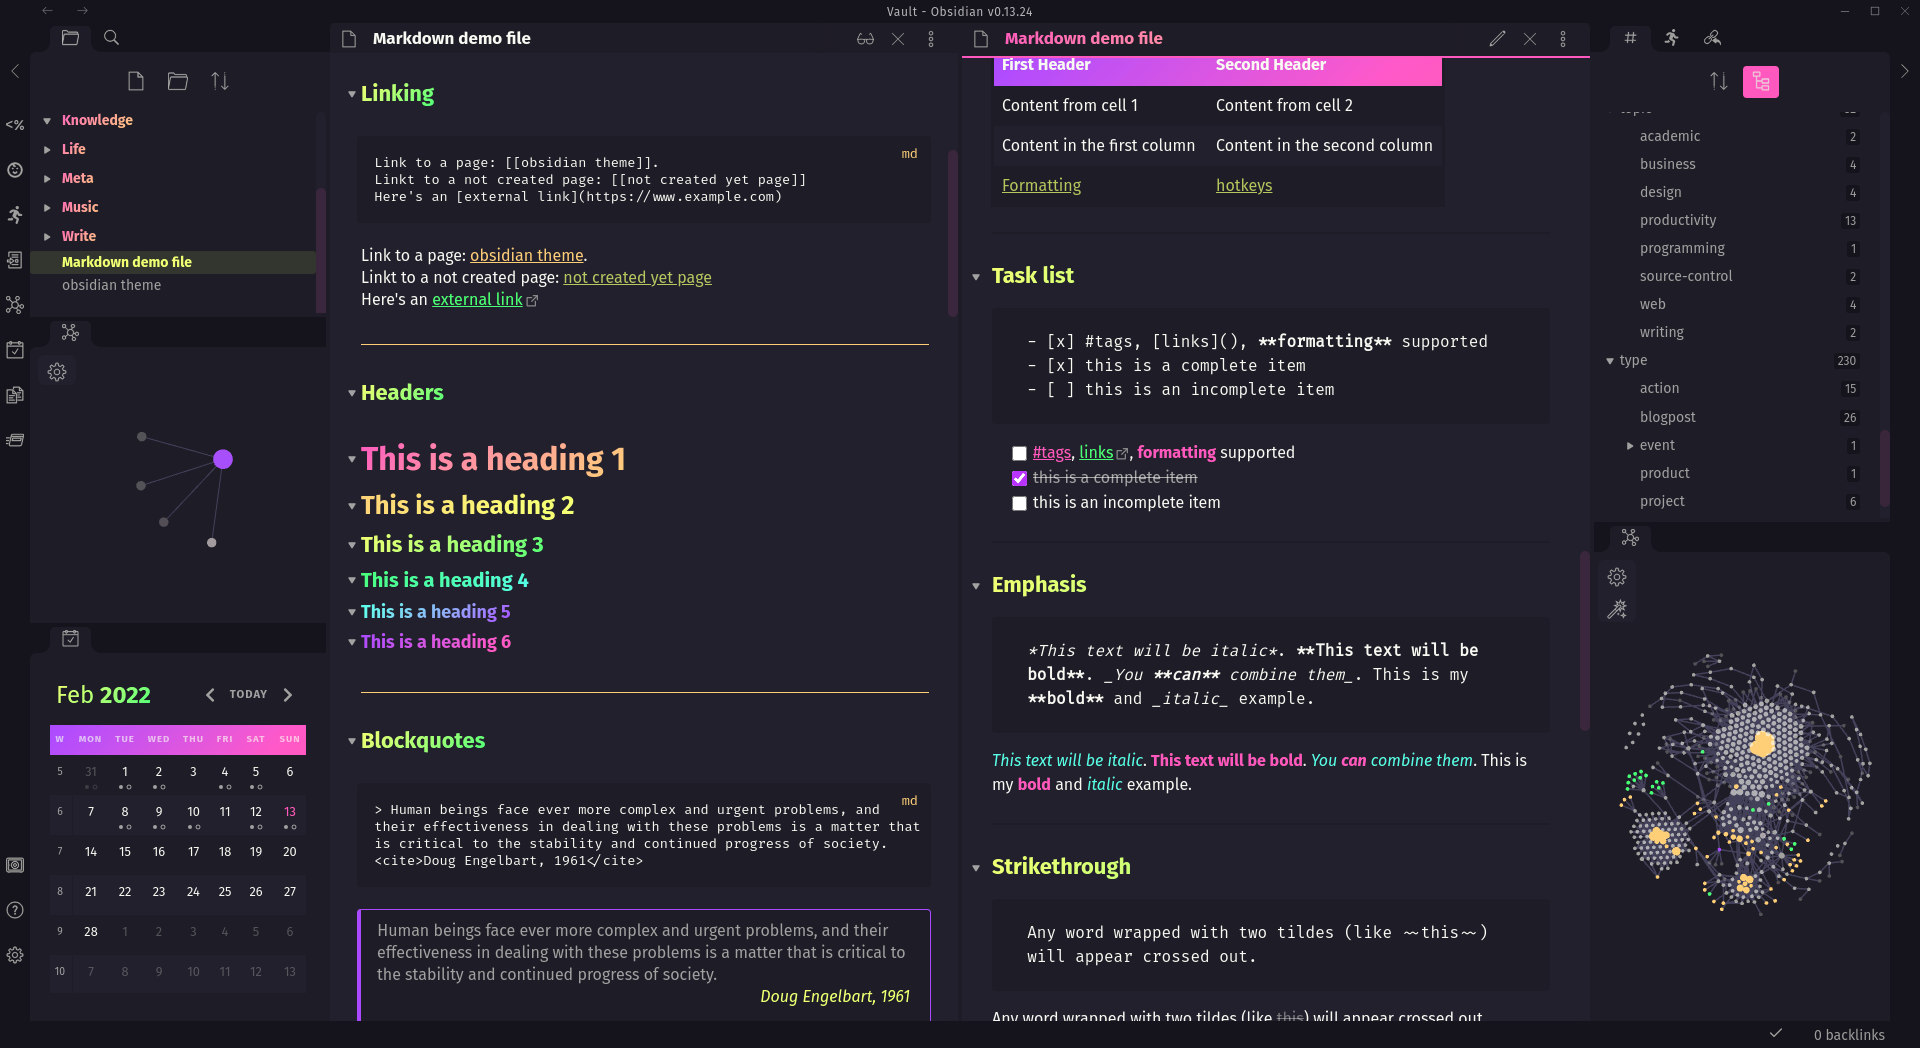1920x1048 pixels.
Task: Expand the Write folder
Action: pos(47,237)
